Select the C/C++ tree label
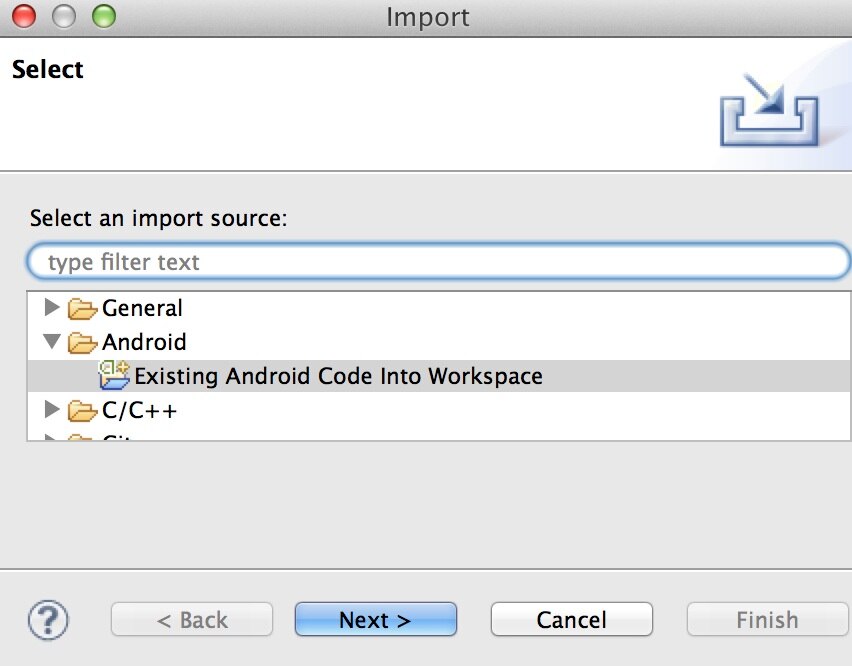Image resolution: width=852 pixels, height=666 pixels. (140, 410)
